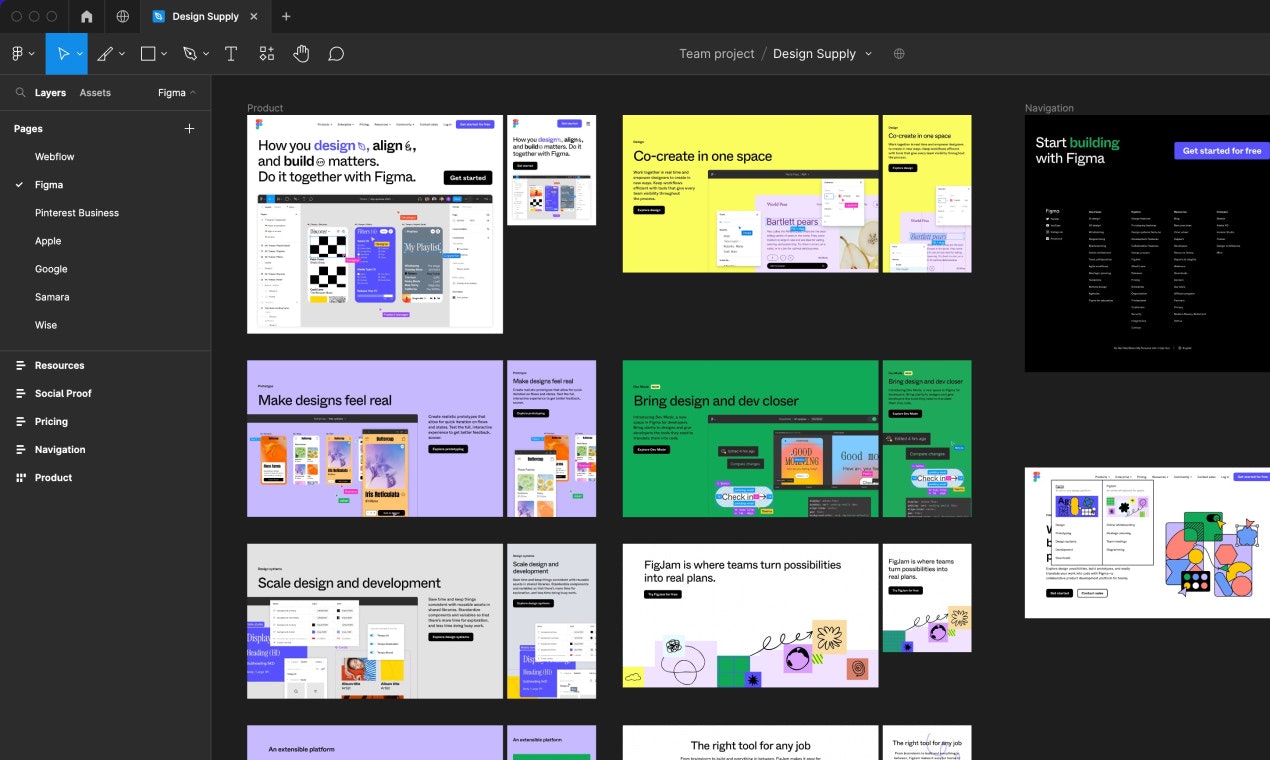Click the search icon in Layers panel
Viewport: 1270px width, 760px height.
pos(20,93)
